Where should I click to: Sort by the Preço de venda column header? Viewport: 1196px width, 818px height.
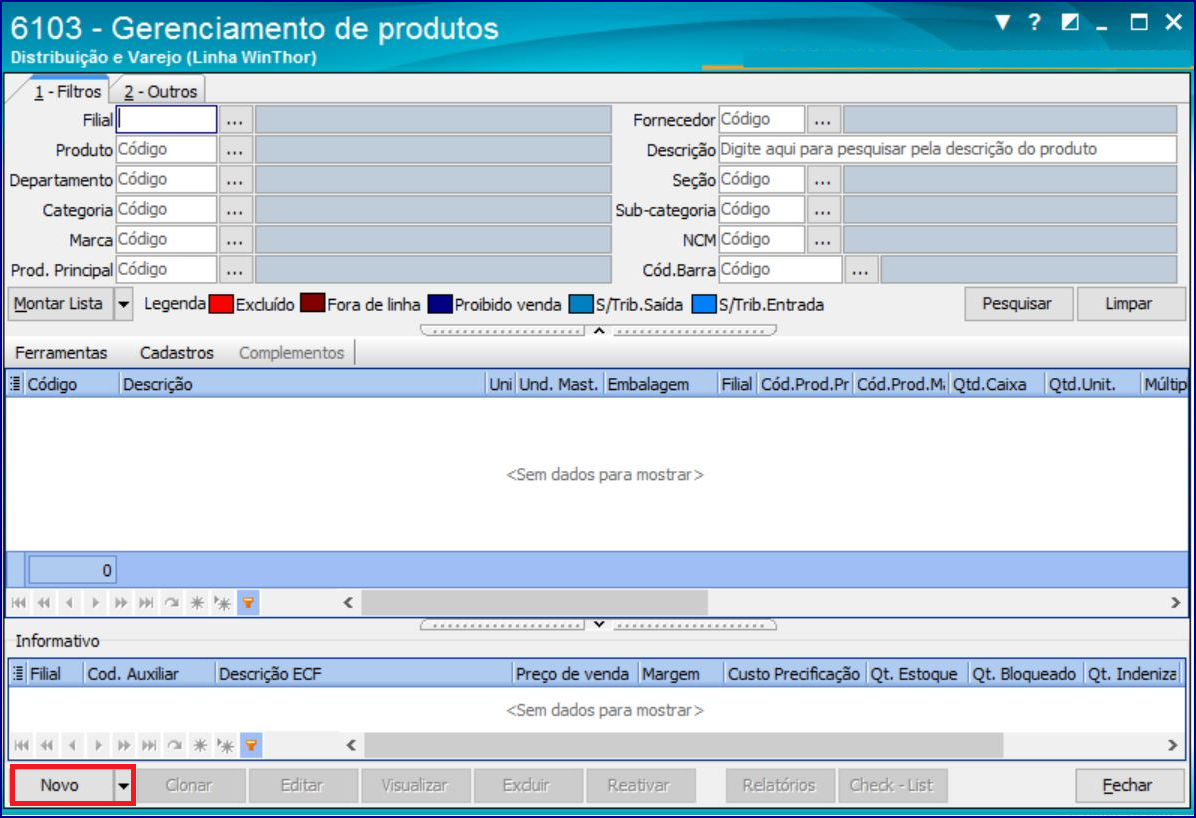[575, 674]
